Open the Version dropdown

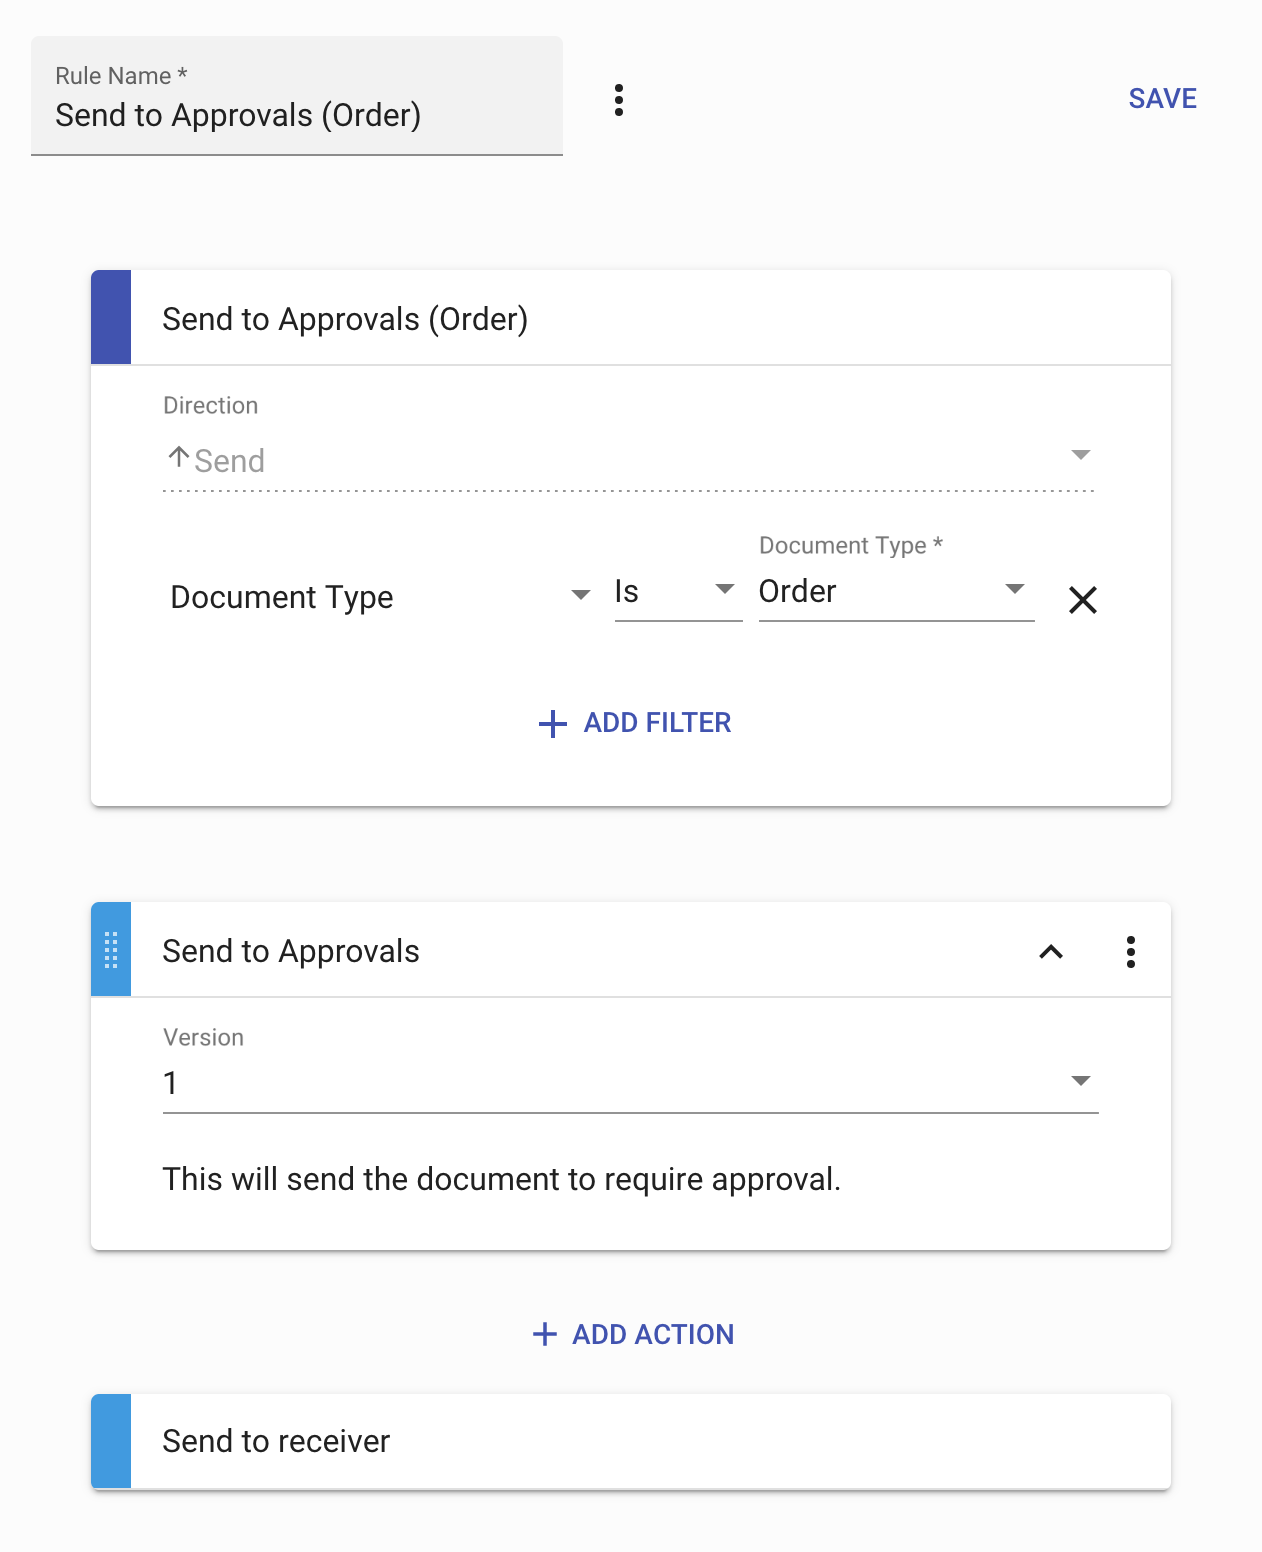[x=1080, y=1081]
